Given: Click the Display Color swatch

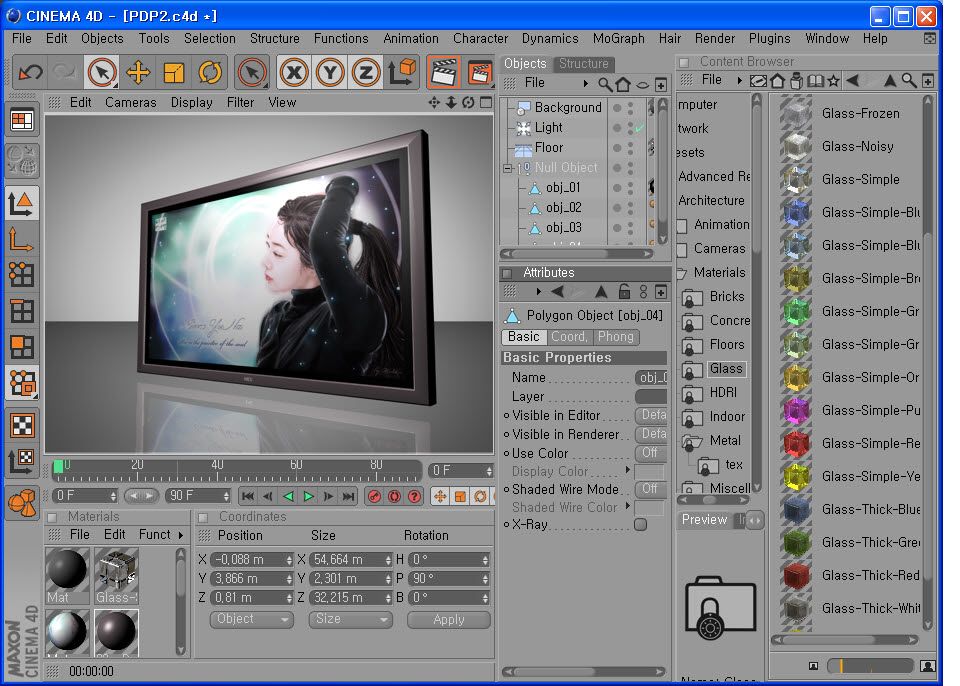Looking at the screenshot, I should tap(650, 472).
